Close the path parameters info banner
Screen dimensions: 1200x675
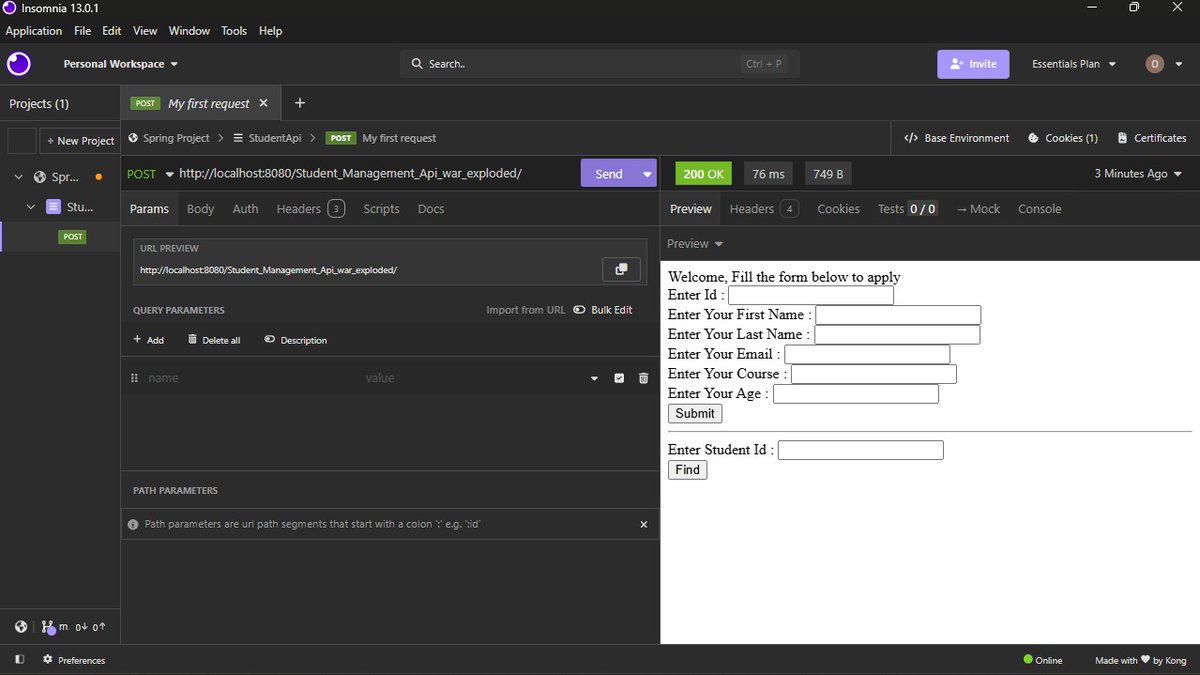click(x=643, y=524)
